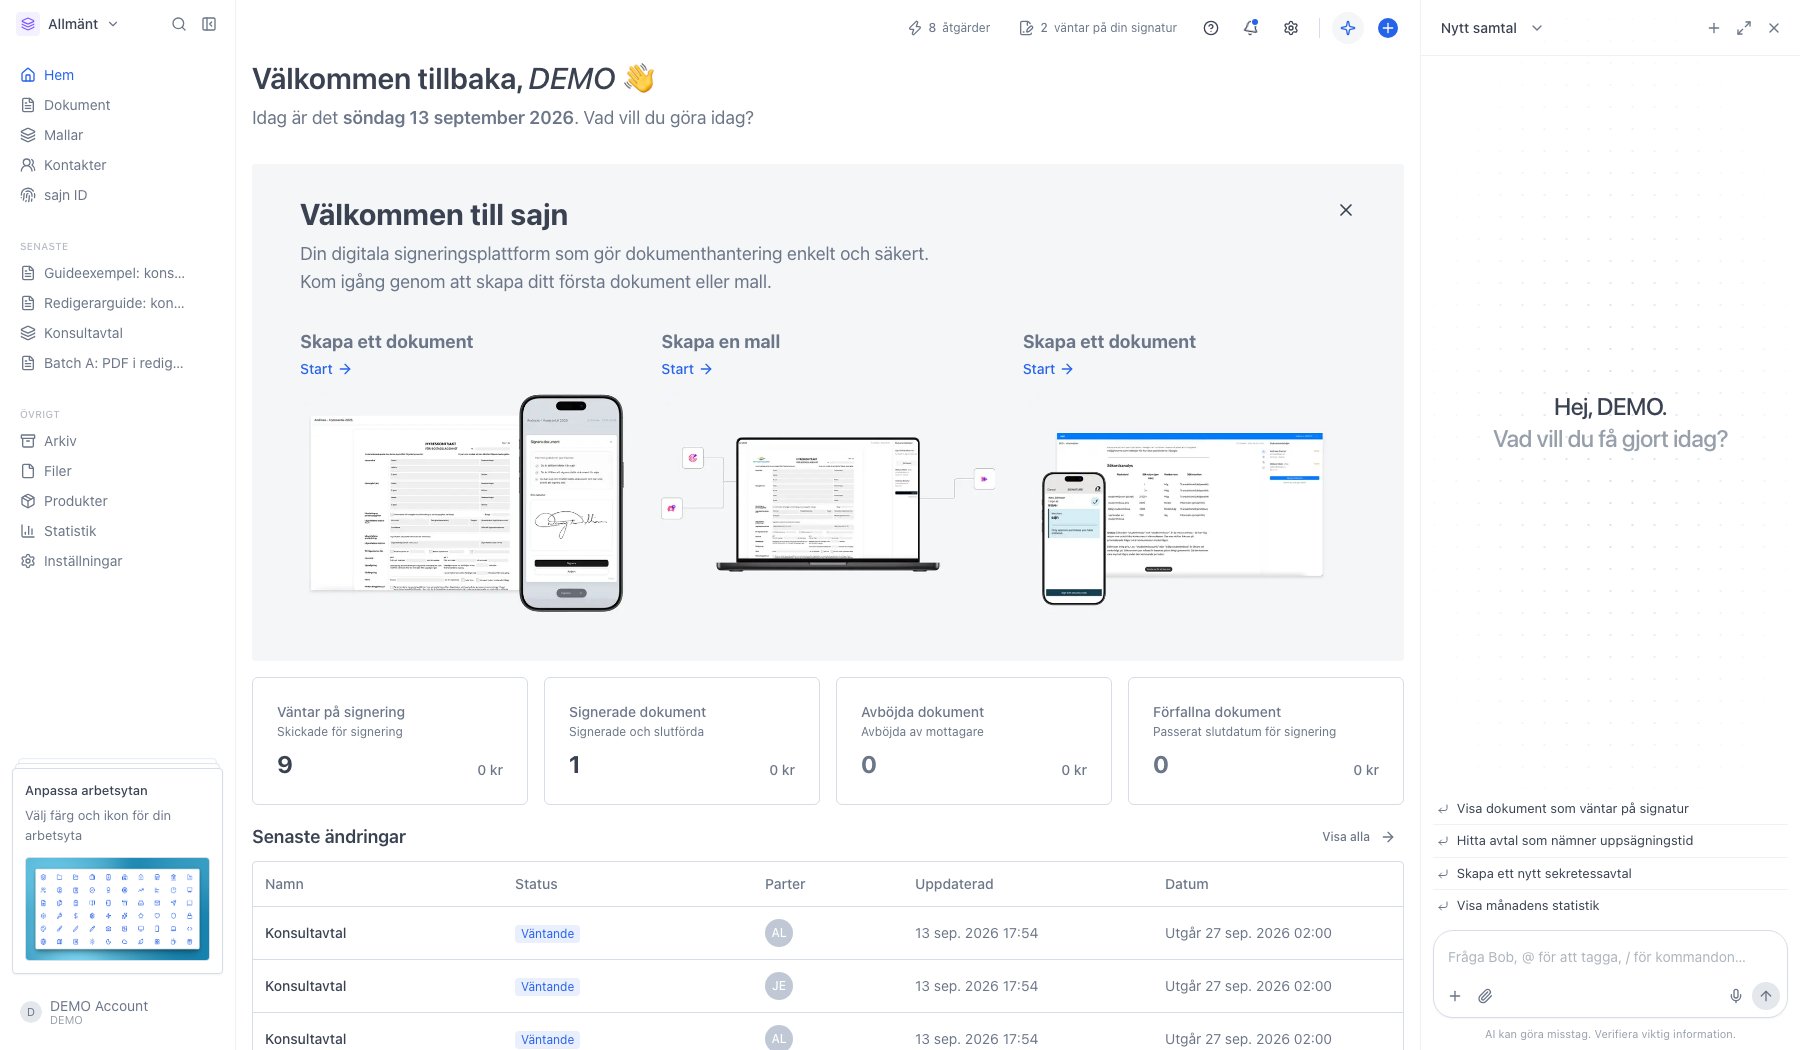Click plus icon in chat input area

coord(1455,996)
